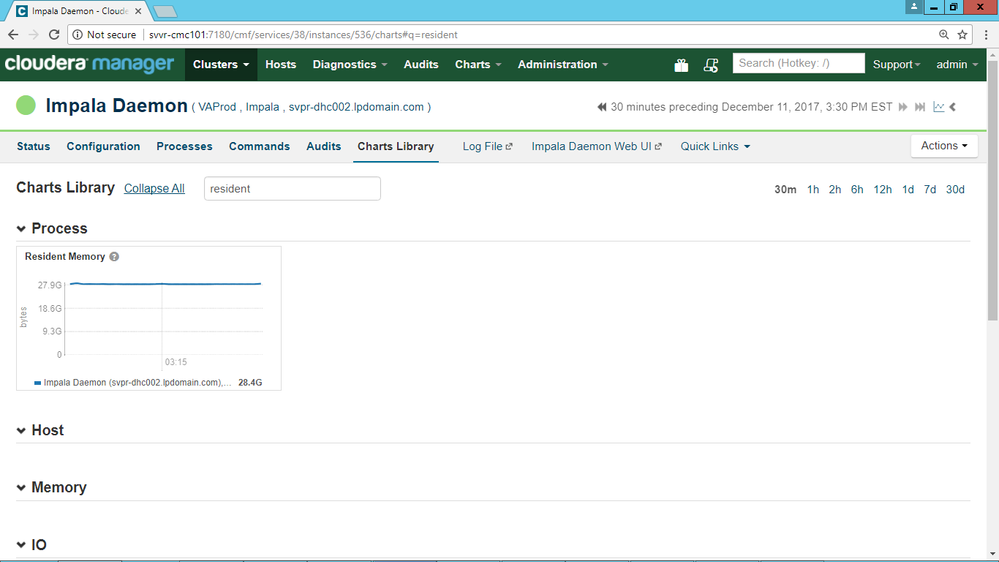Go to Audits in top navigation bar
Image resolution: width=999 pixels, height=562 pixels.
click(420, 64)
